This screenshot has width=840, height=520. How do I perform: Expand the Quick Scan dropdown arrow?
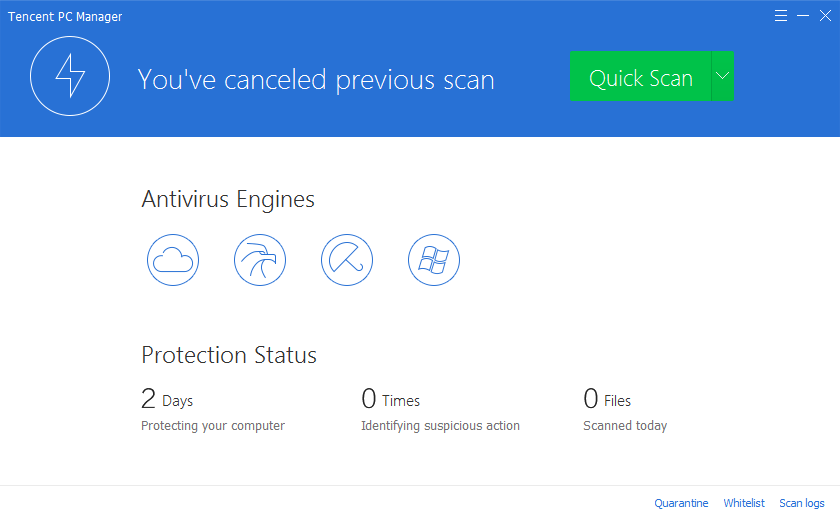(722, 77)
